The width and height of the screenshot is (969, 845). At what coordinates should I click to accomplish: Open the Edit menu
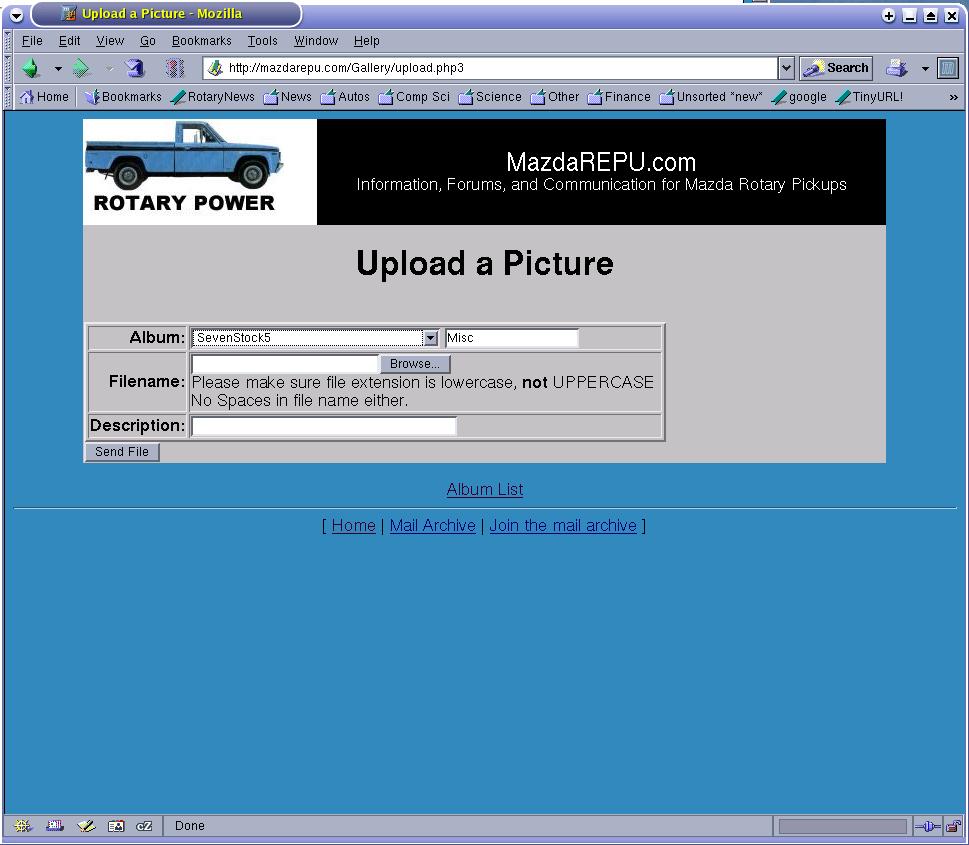[x=69, y=41]
